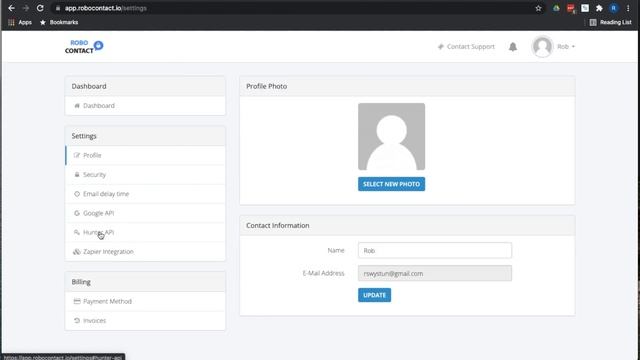Click the Profile Photo heading
This screenshot has height=360, width=640.
[x=267, y=86]
